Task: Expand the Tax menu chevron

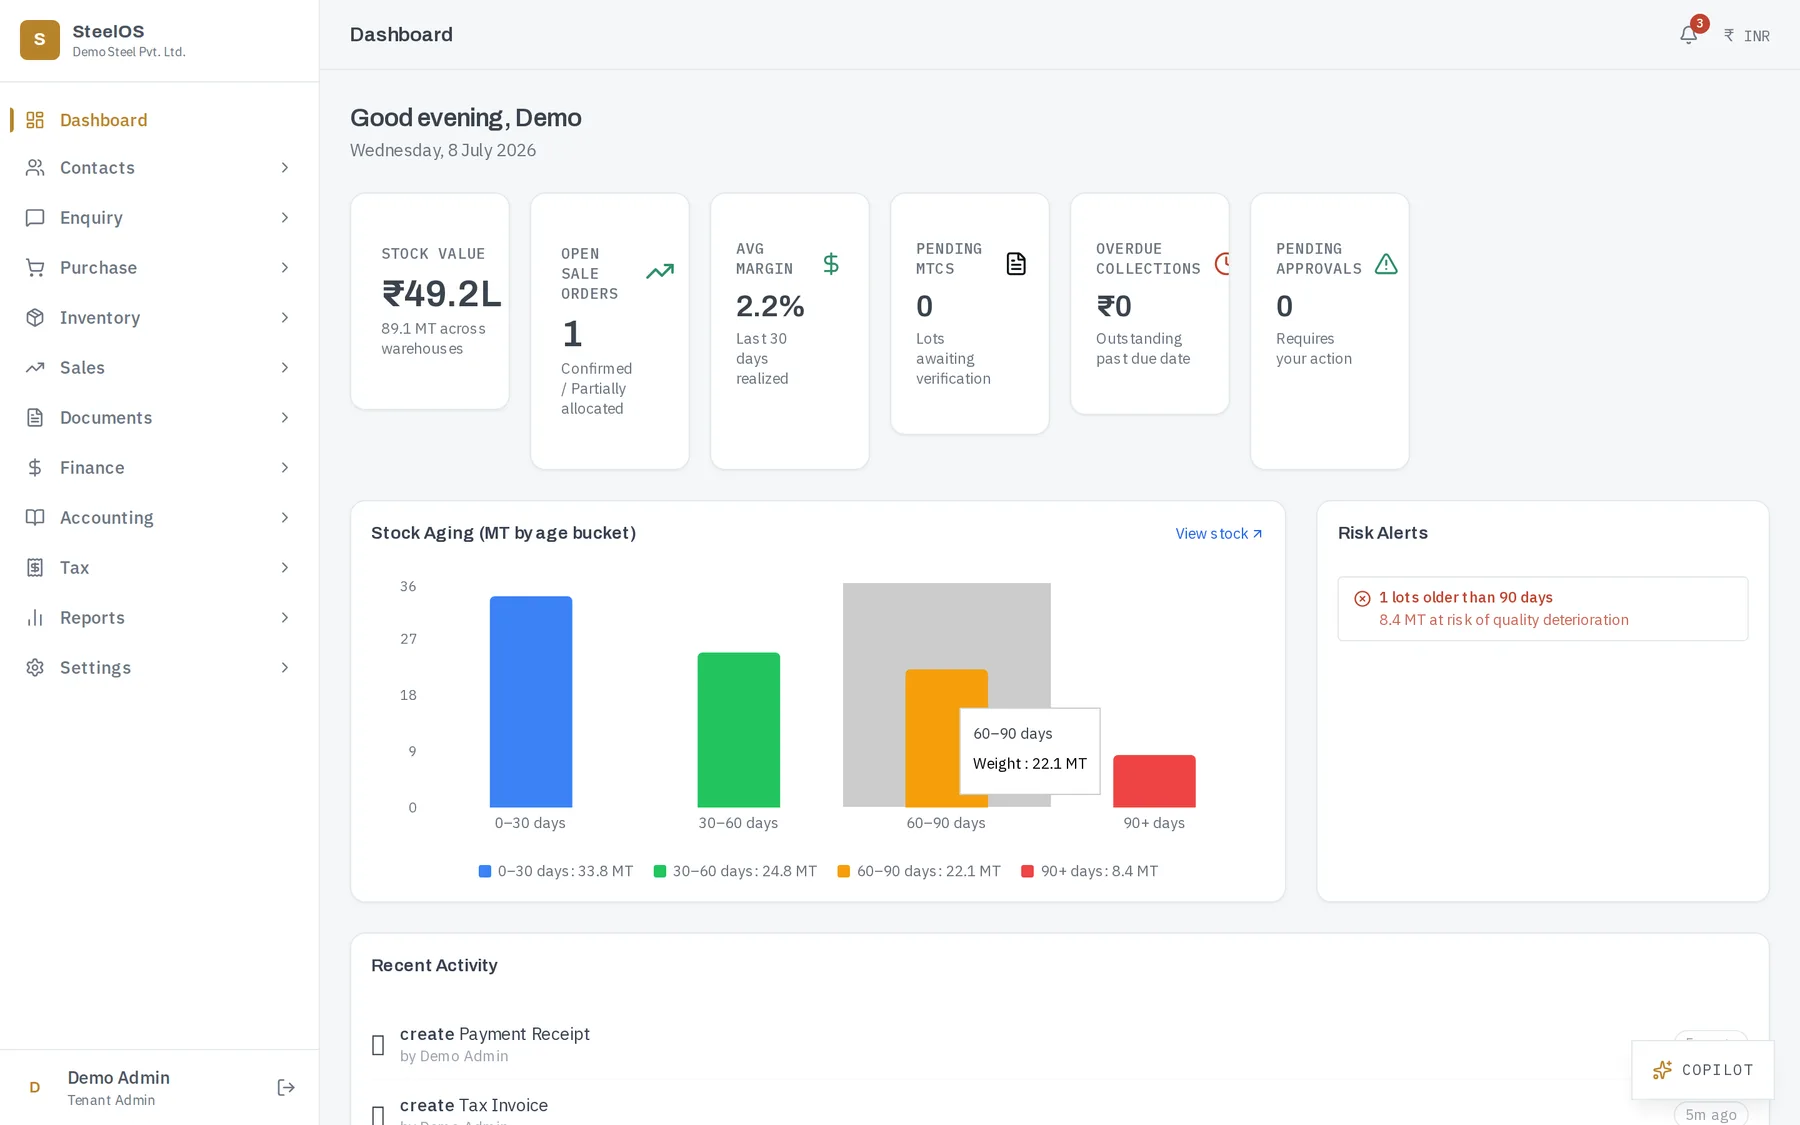Action: tap(285, 568)
